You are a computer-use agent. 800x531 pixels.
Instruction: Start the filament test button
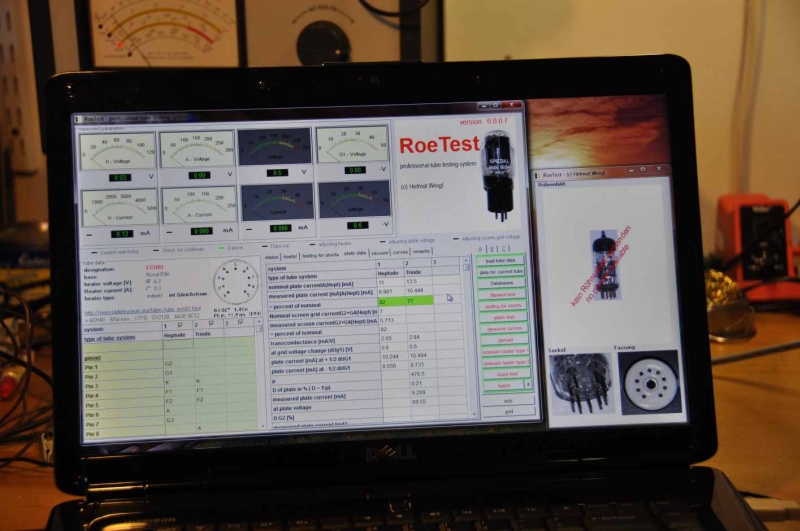tap(503, 295)
